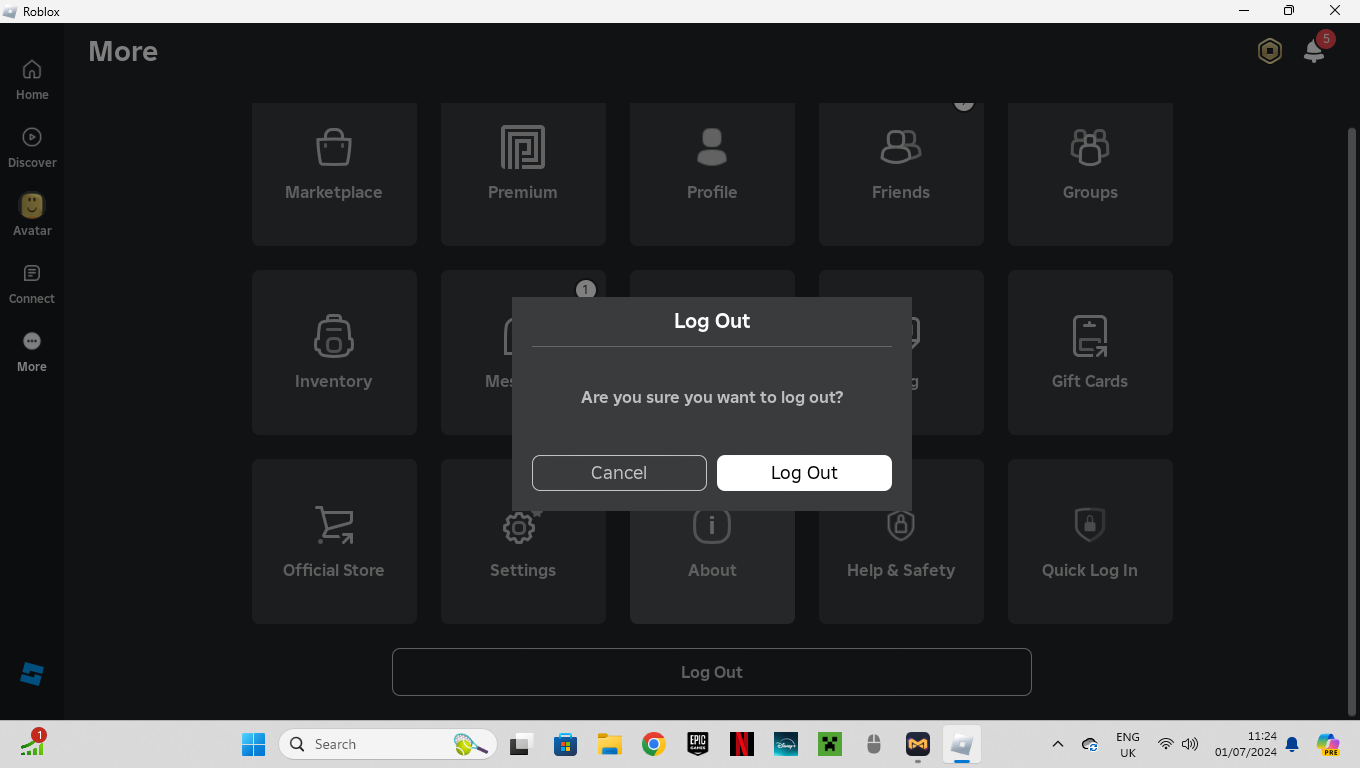Open the volume control in the system tray
This screenshot has width=1360, height=768.
tap(1190, 744)
